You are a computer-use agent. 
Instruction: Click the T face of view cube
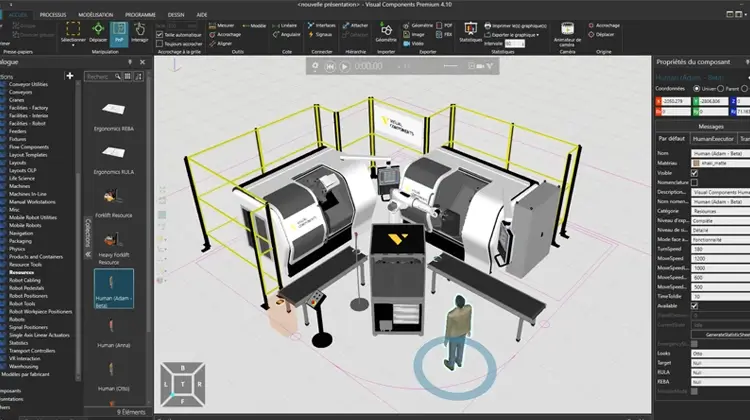click(x=182, y=384)
